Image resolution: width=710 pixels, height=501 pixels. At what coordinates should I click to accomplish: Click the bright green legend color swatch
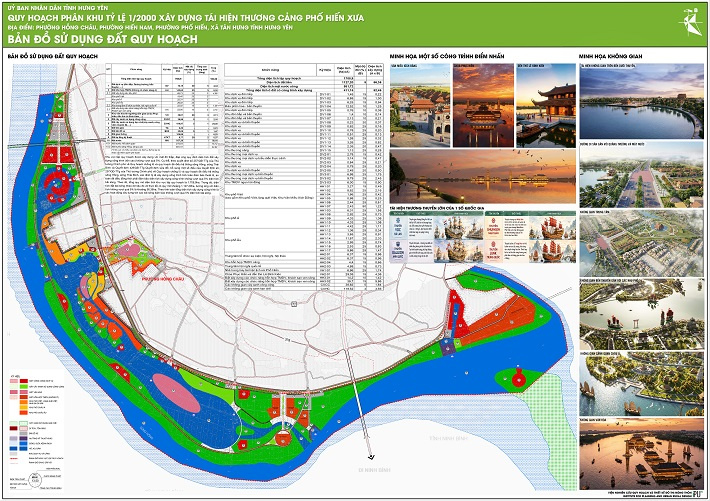pos(24,386)
